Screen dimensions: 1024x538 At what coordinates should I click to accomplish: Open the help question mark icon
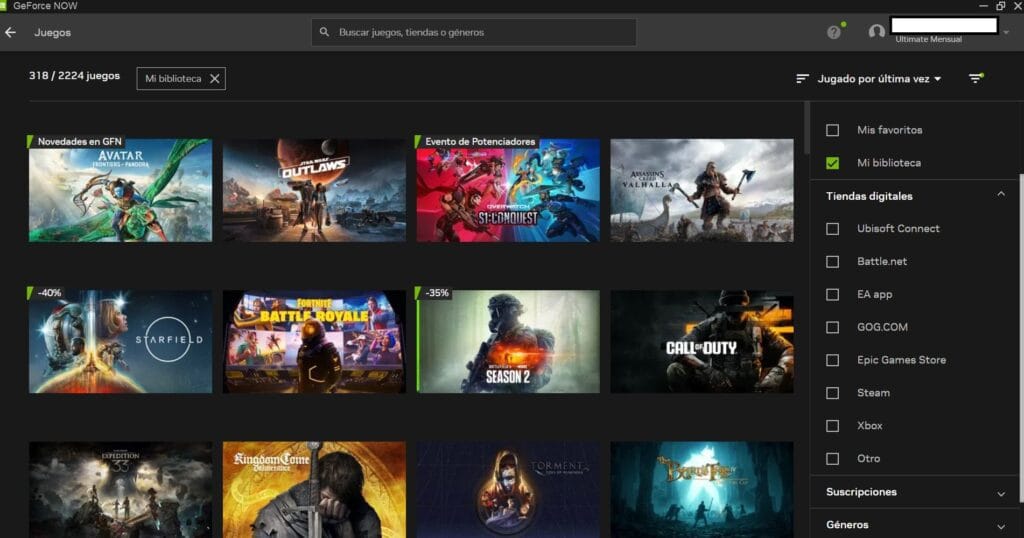pyautogui.click(x=834, y=32)
